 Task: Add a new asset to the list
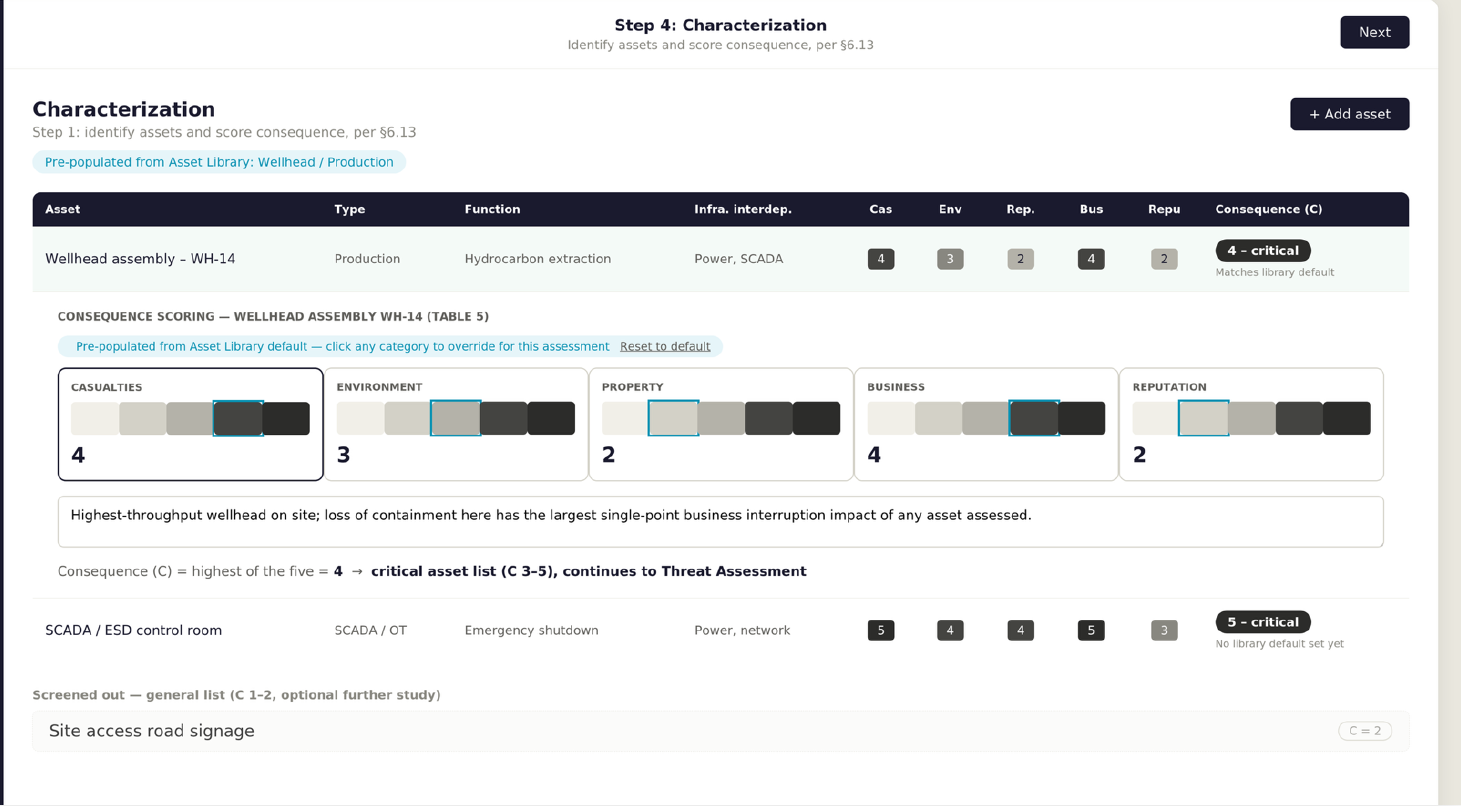tap(1349, 114)
